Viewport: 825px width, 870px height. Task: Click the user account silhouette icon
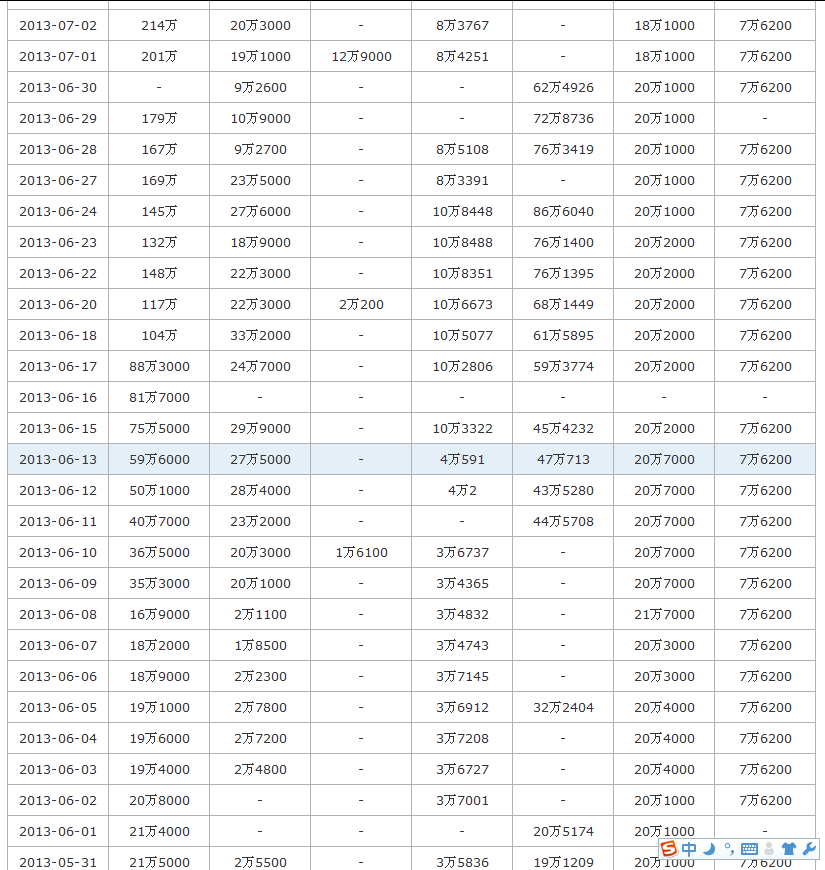[769, 848]
